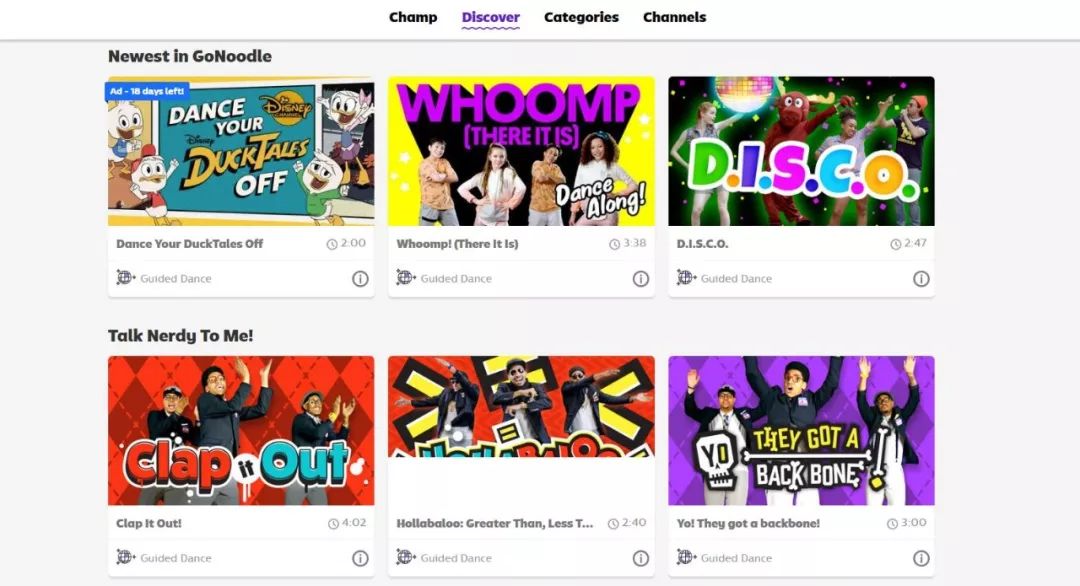Click Guided Dance icon under Clap It Out!
The height and width of the screenshot is (586, 1080).
pyautogui.click(x=126, y=557)
